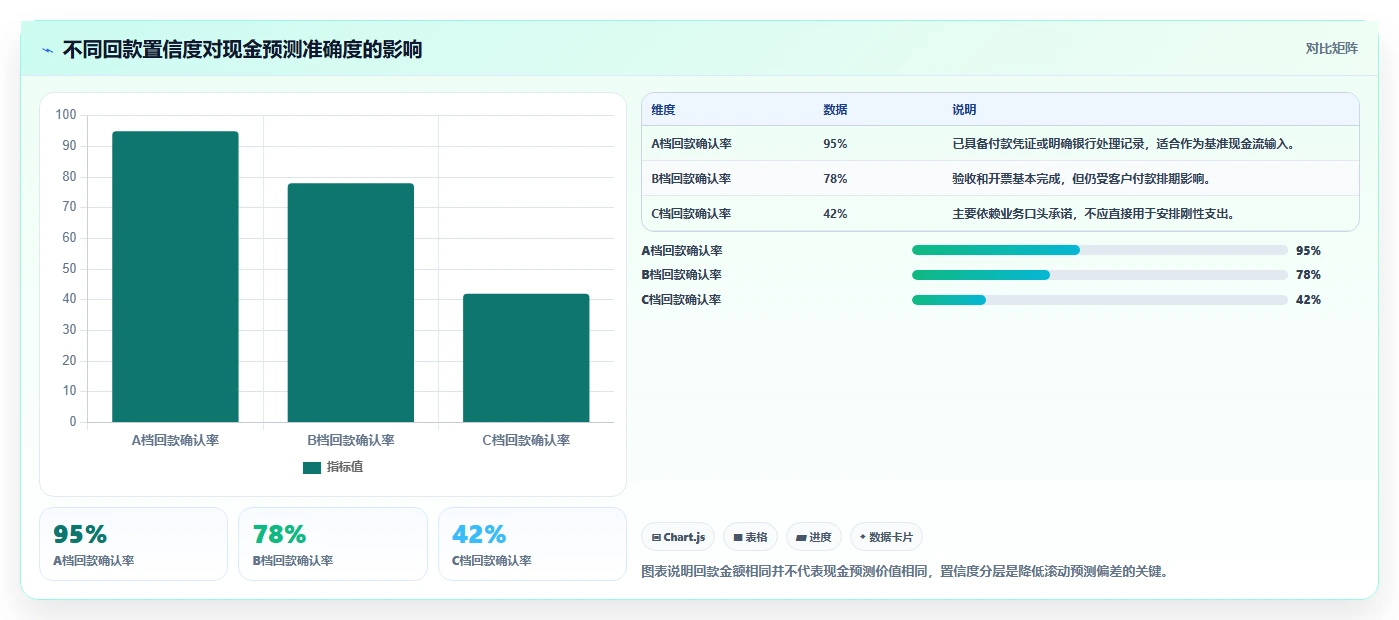Image resolution: width=1399 pixels, height=620 pixels.
Task: Click the 95% value in table
Action: coord(835,144)
